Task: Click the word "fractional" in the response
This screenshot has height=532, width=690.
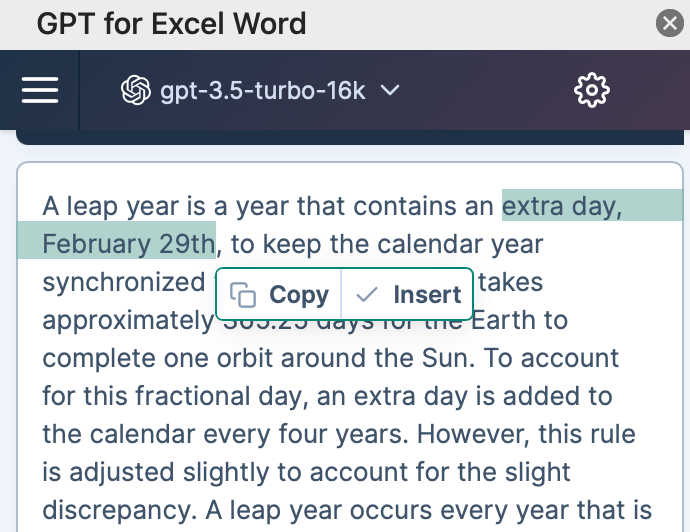Action: (193, 396)
